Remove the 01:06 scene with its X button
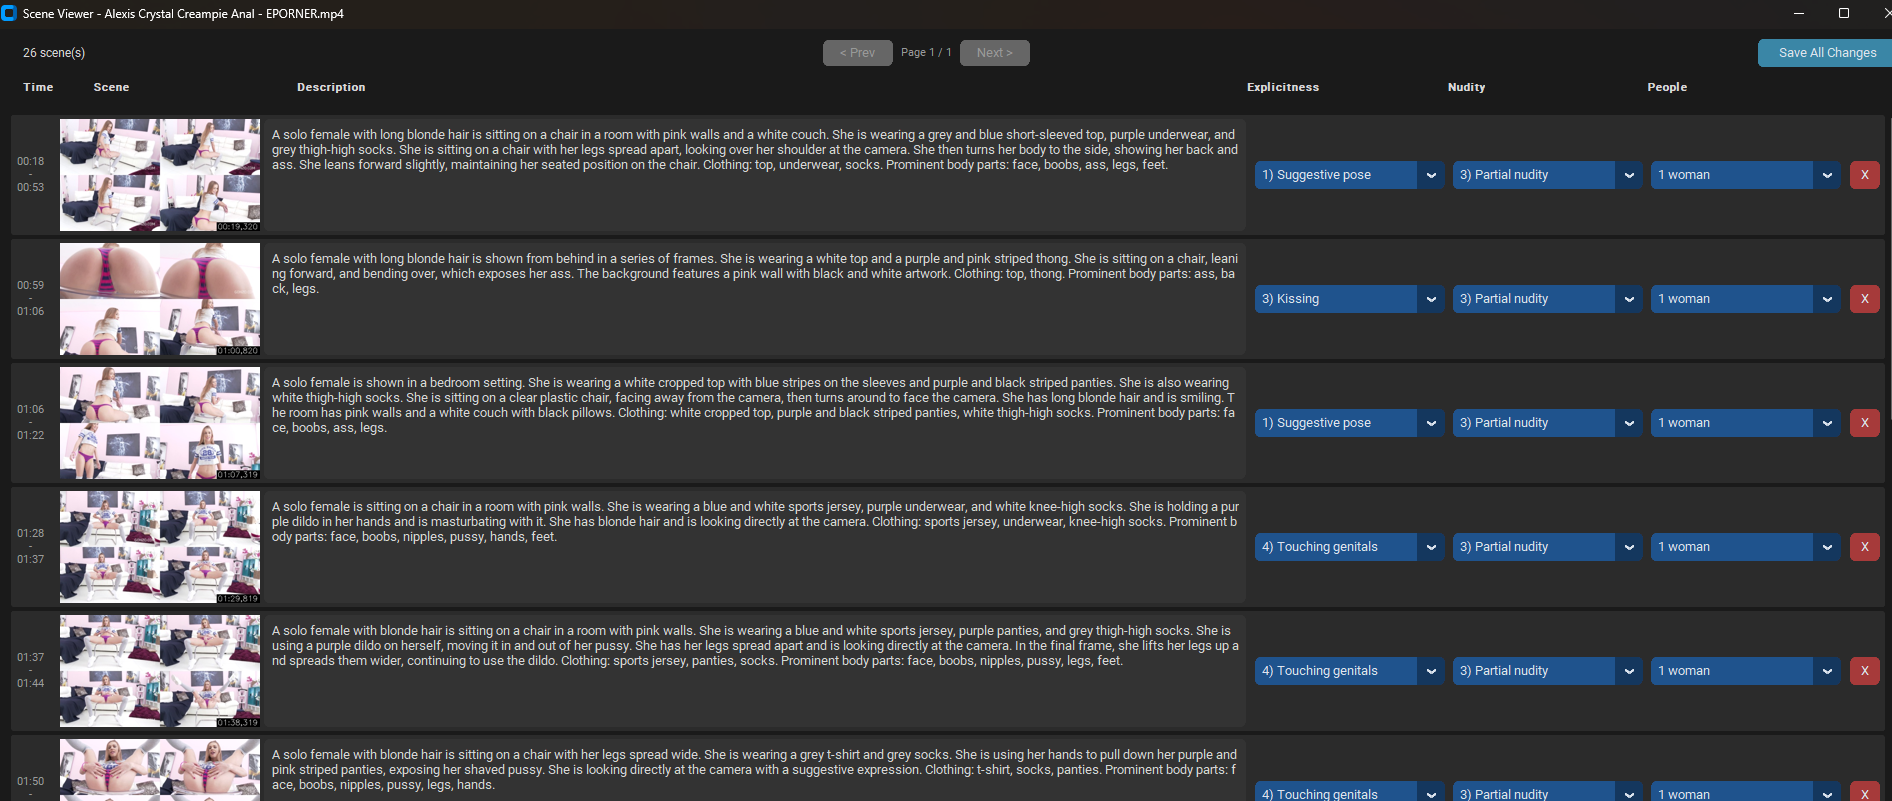Screen dimensions: 1892x801 click(x=1864, y=423)
